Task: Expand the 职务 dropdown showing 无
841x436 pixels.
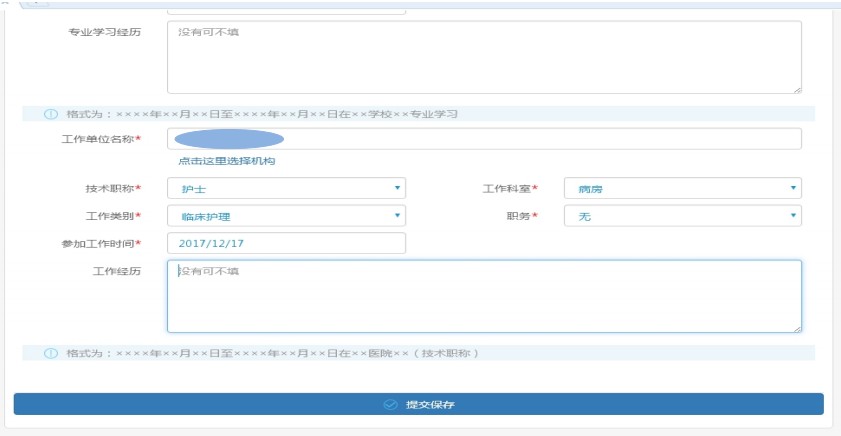Action: (682, 215)
